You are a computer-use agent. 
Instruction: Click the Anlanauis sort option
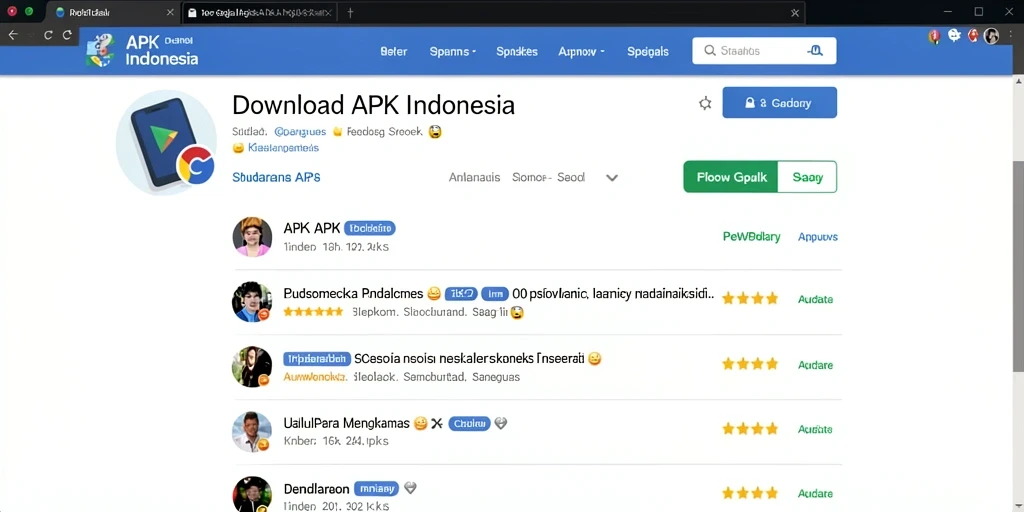click(x=474, y=177)
